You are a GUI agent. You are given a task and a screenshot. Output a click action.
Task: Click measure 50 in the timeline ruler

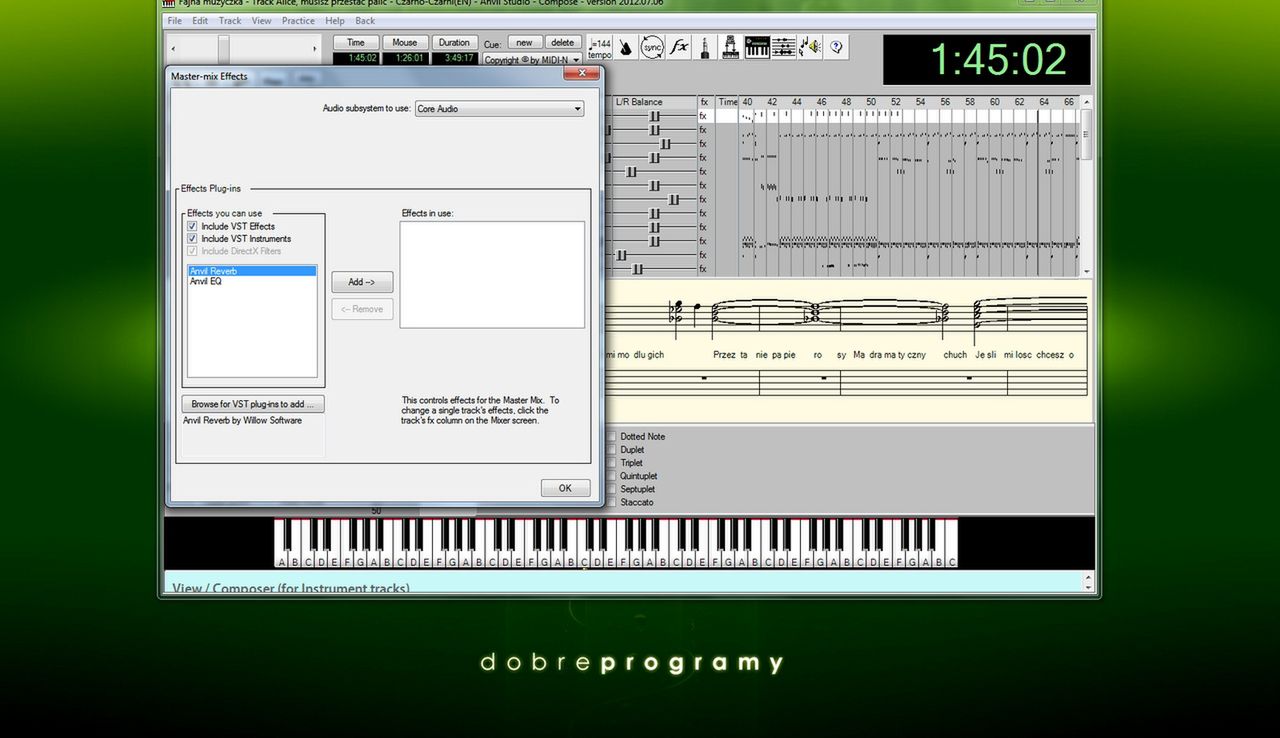(x=871, y=102)
